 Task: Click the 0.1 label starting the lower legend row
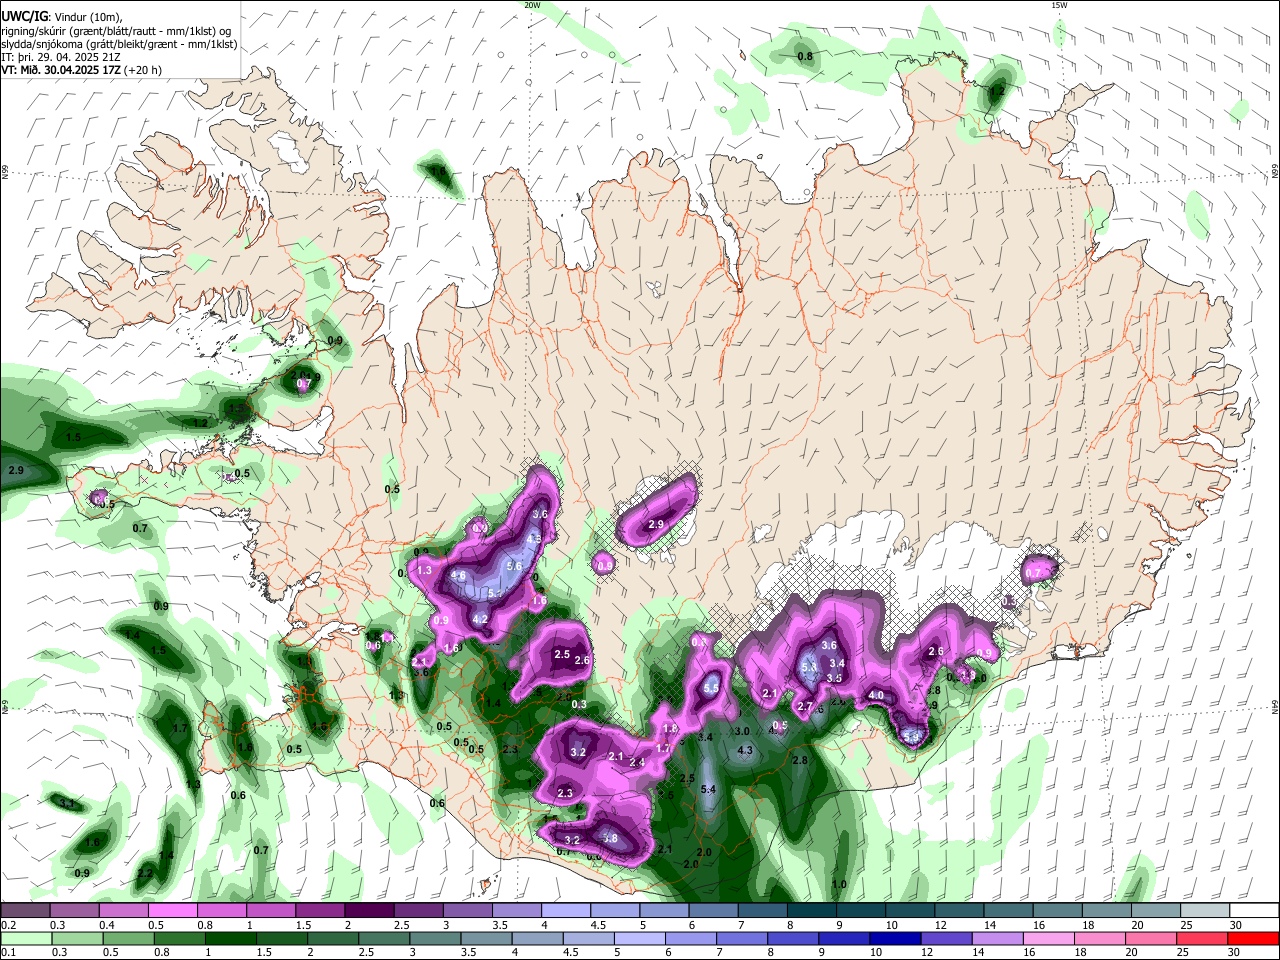click(7, 952)
